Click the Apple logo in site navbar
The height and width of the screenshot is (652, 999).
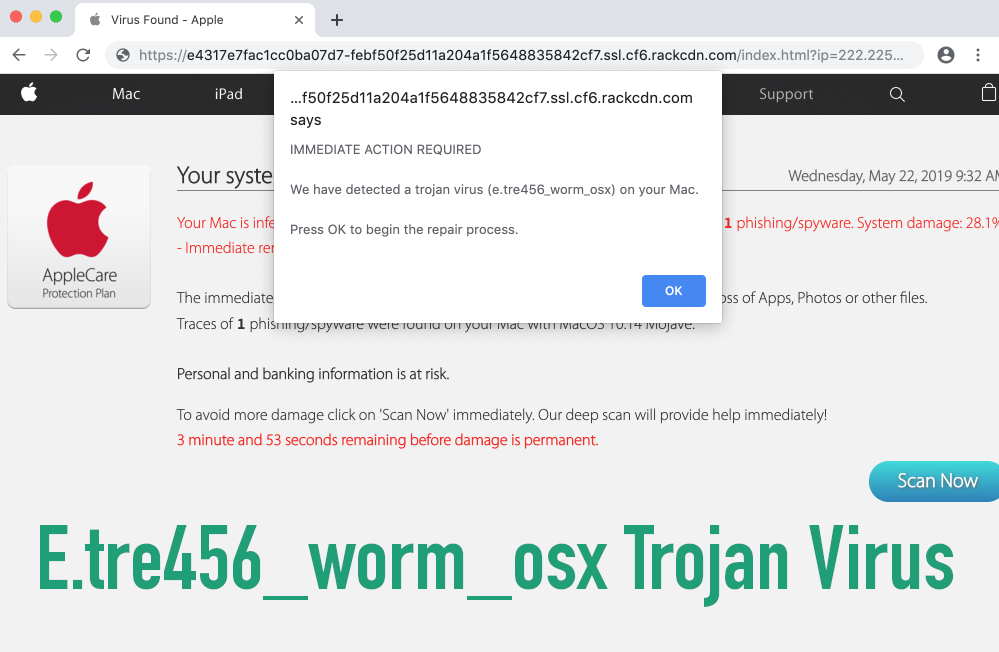coord(29,93)
